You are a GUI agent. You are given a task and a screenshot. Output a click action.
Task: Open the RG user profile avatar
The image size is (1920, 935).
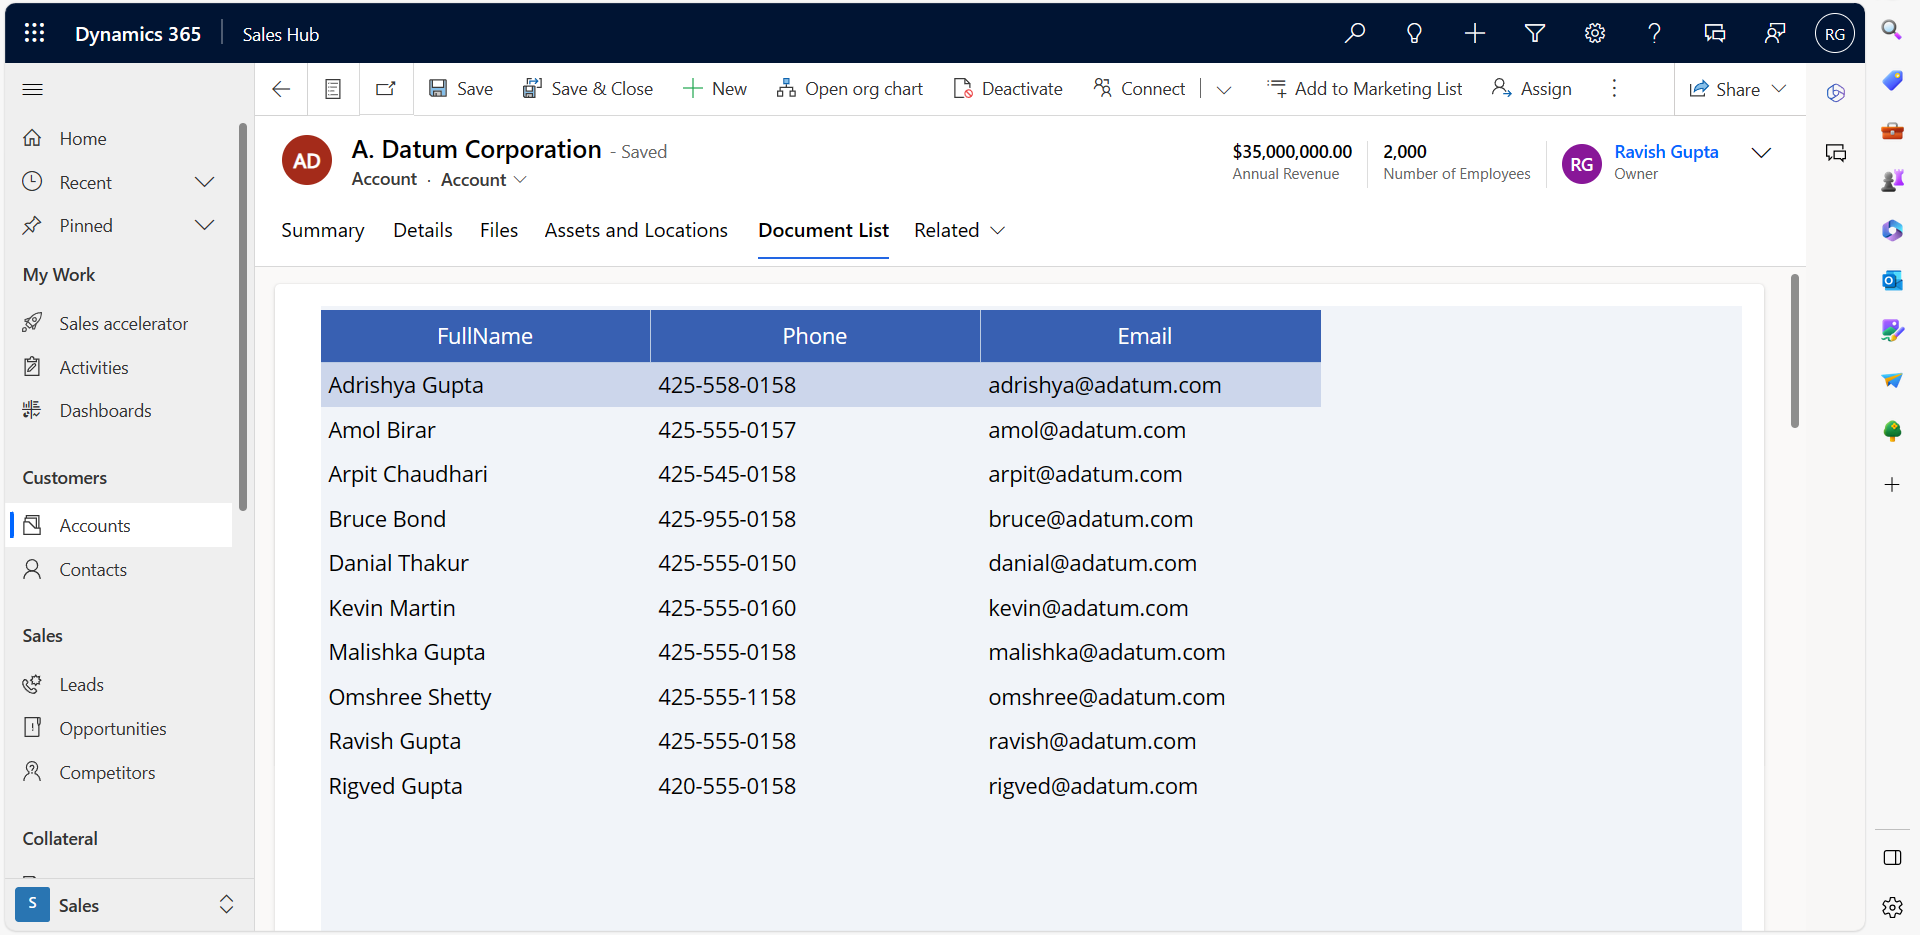[x=1835, y=33]
